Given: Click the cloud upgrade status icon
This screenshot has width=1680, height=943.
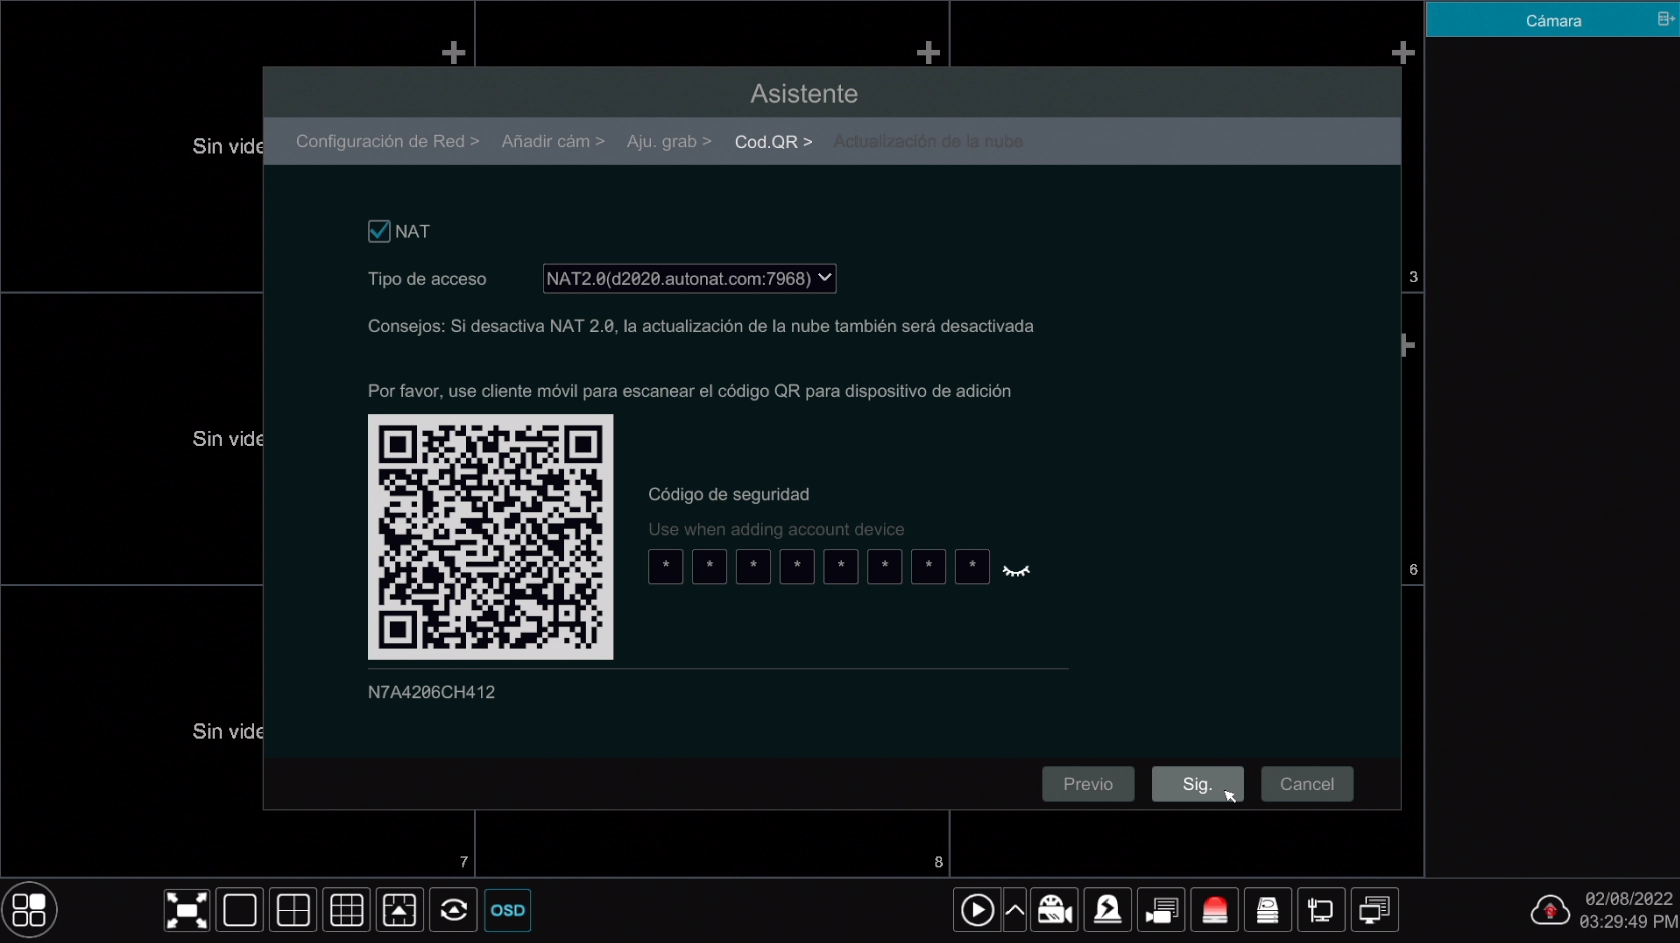Looking at the screenshot, I should pyautogui.click(x=1549, y=910).
